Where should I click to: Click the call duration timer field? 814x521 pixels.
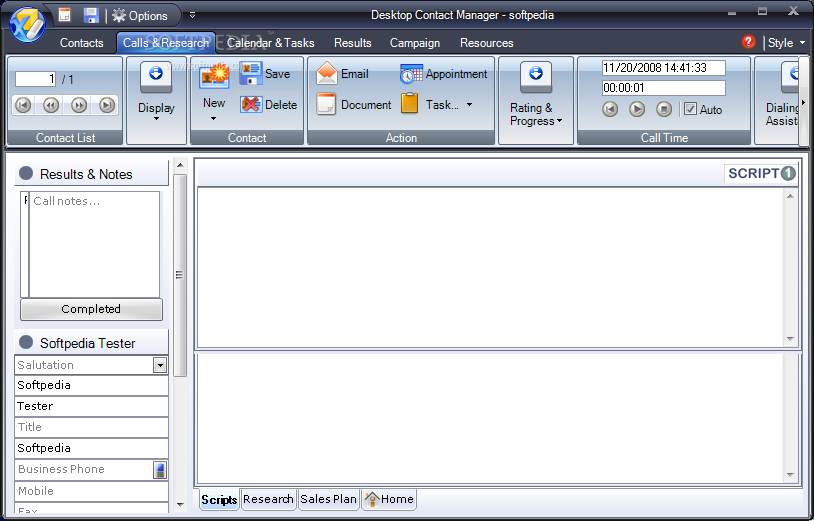tap(663, 88)
